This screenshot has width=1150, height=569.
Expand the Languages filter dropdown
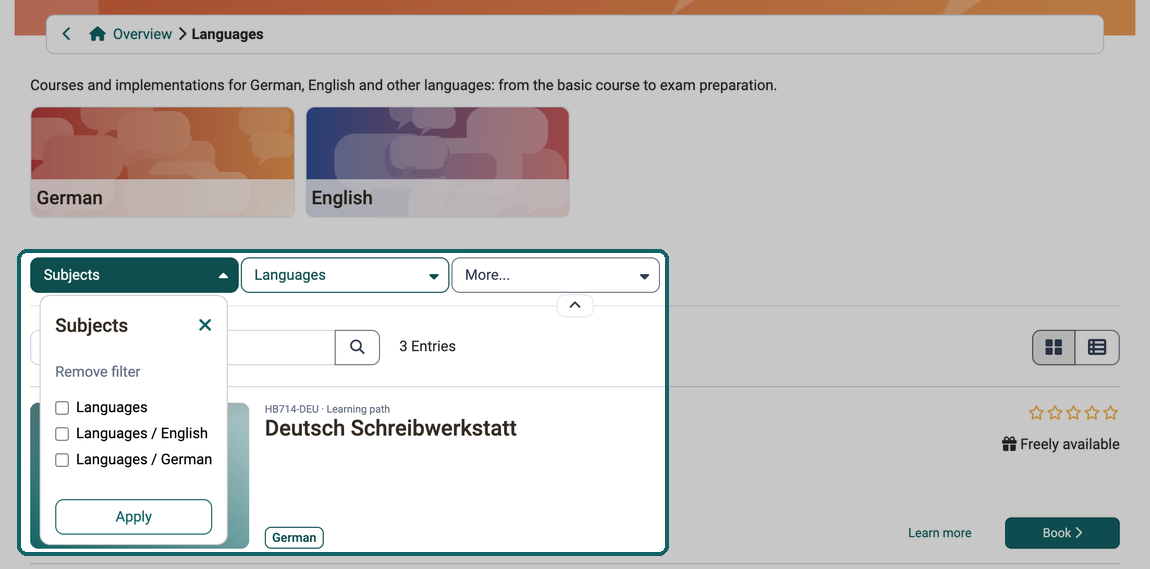345,275
